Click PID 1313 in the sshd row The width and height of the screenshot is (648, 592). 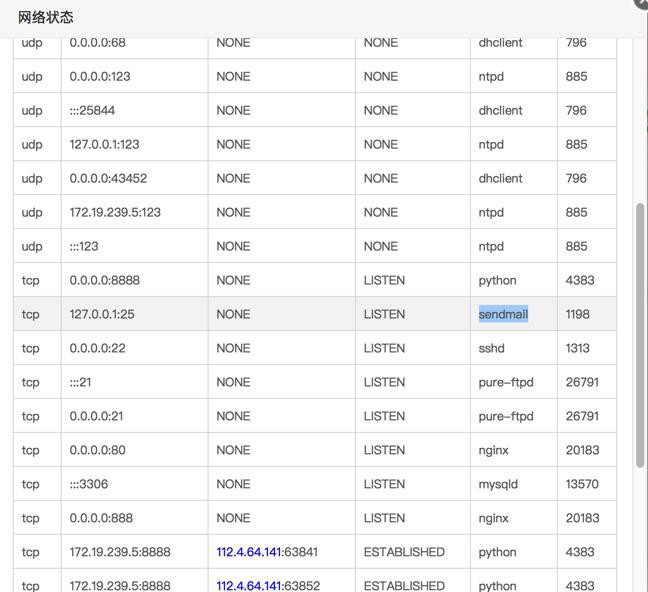pos(577,348)
